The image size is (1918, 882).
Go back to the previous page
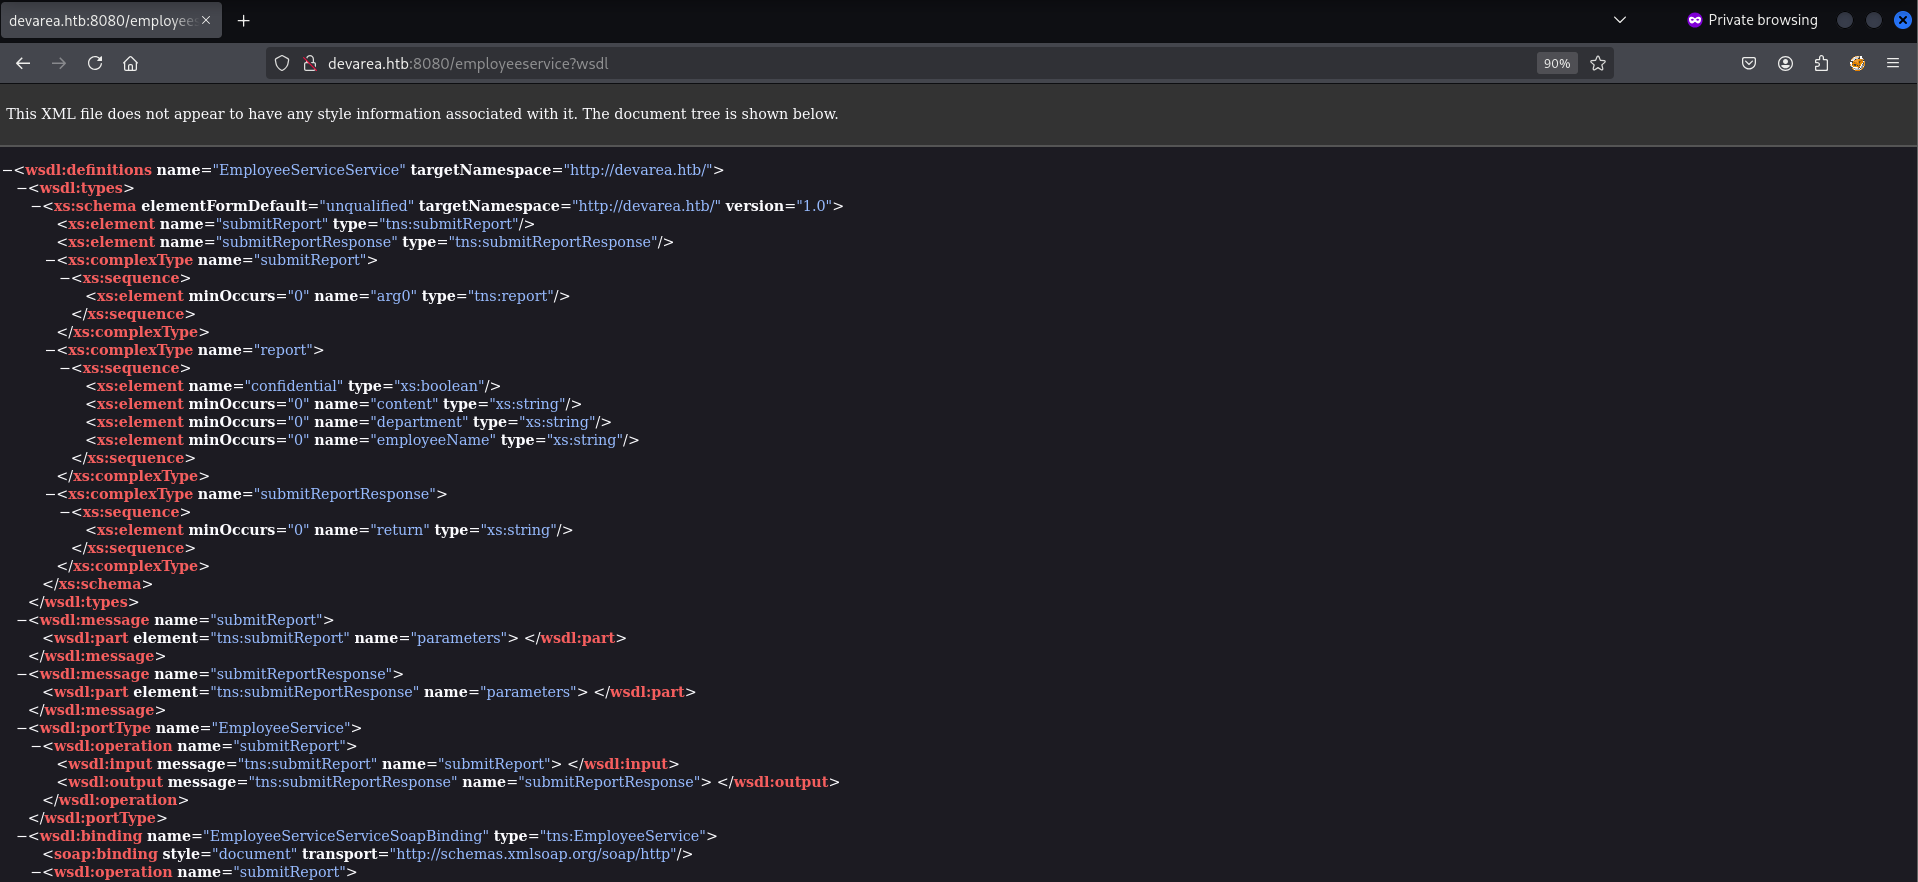23,63
